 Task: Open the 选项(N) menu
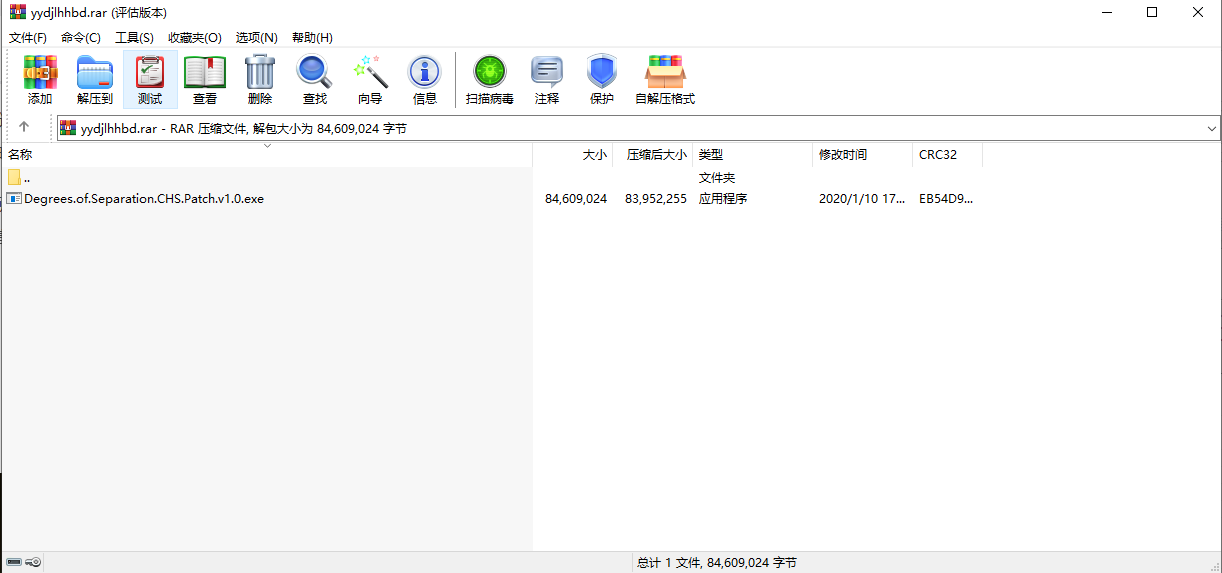[256, 37]
